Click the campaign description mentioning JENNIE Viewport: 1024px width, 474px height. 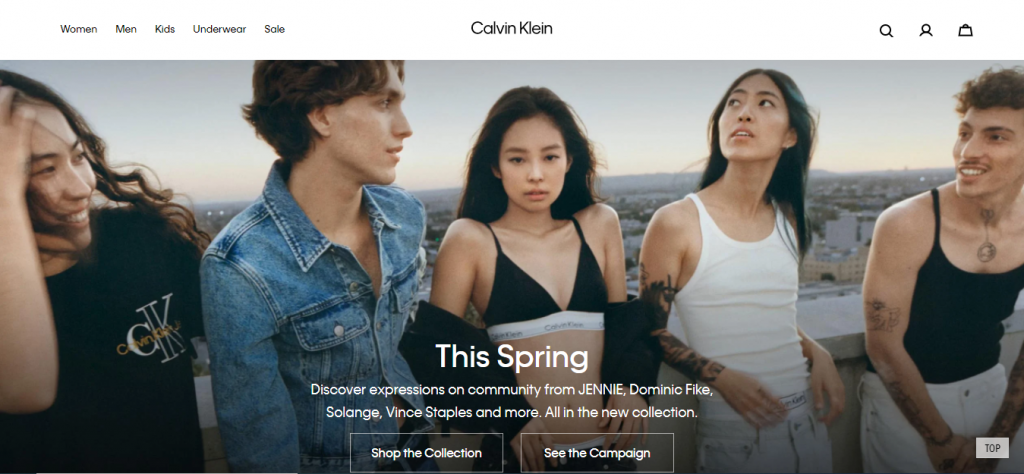click(511, 401)
